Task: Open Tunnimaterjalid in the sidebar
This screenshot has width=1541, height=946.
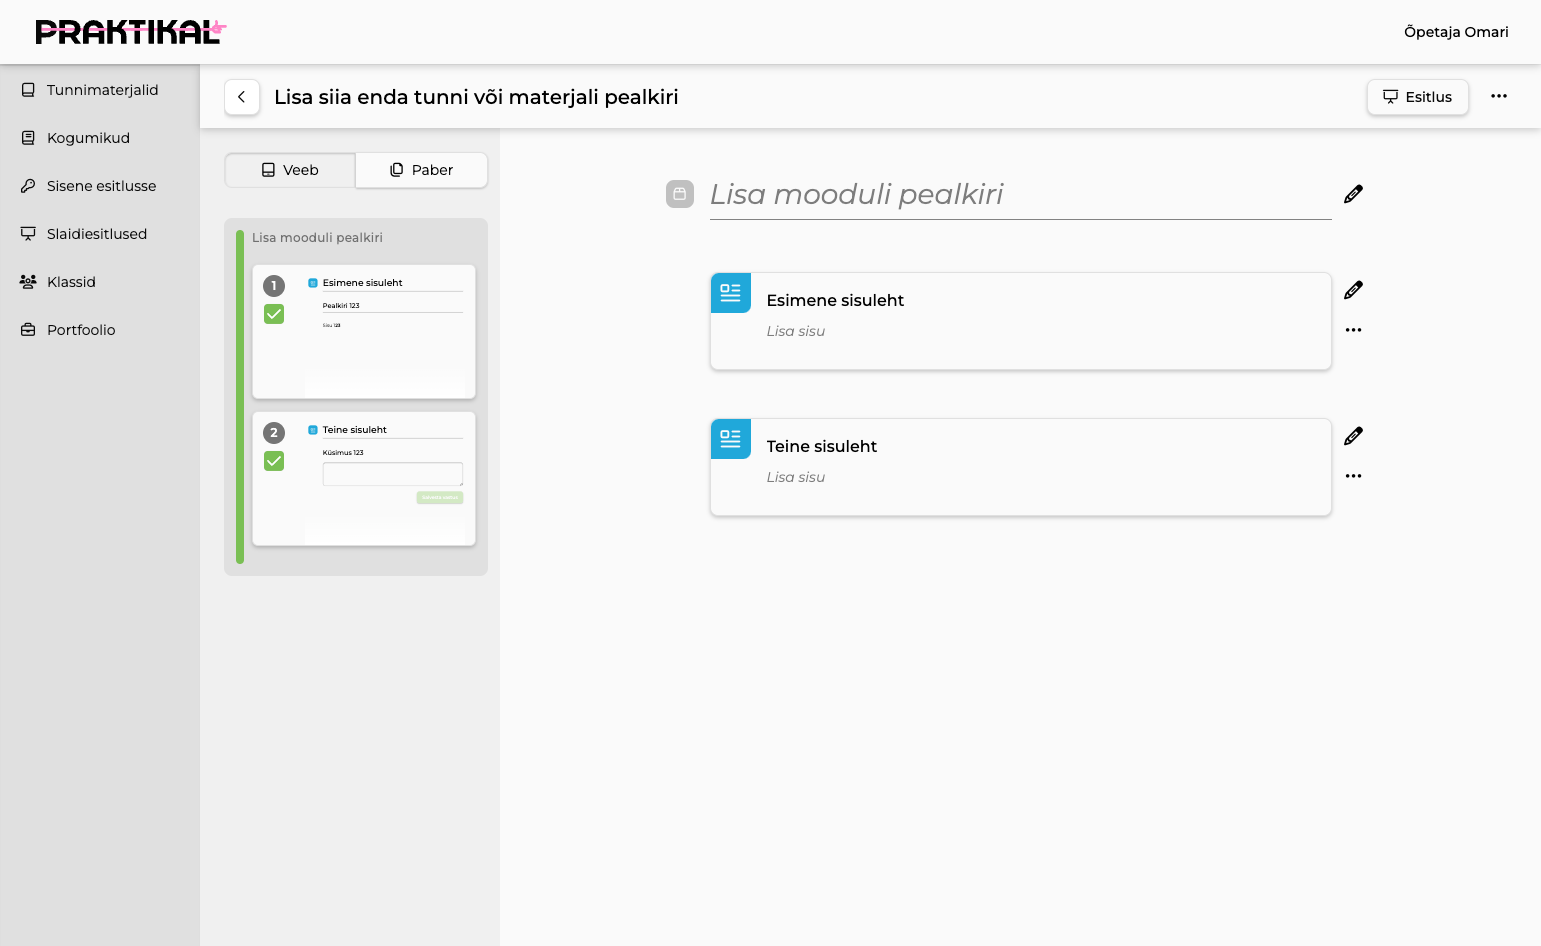Action: (x=100, y=90)
